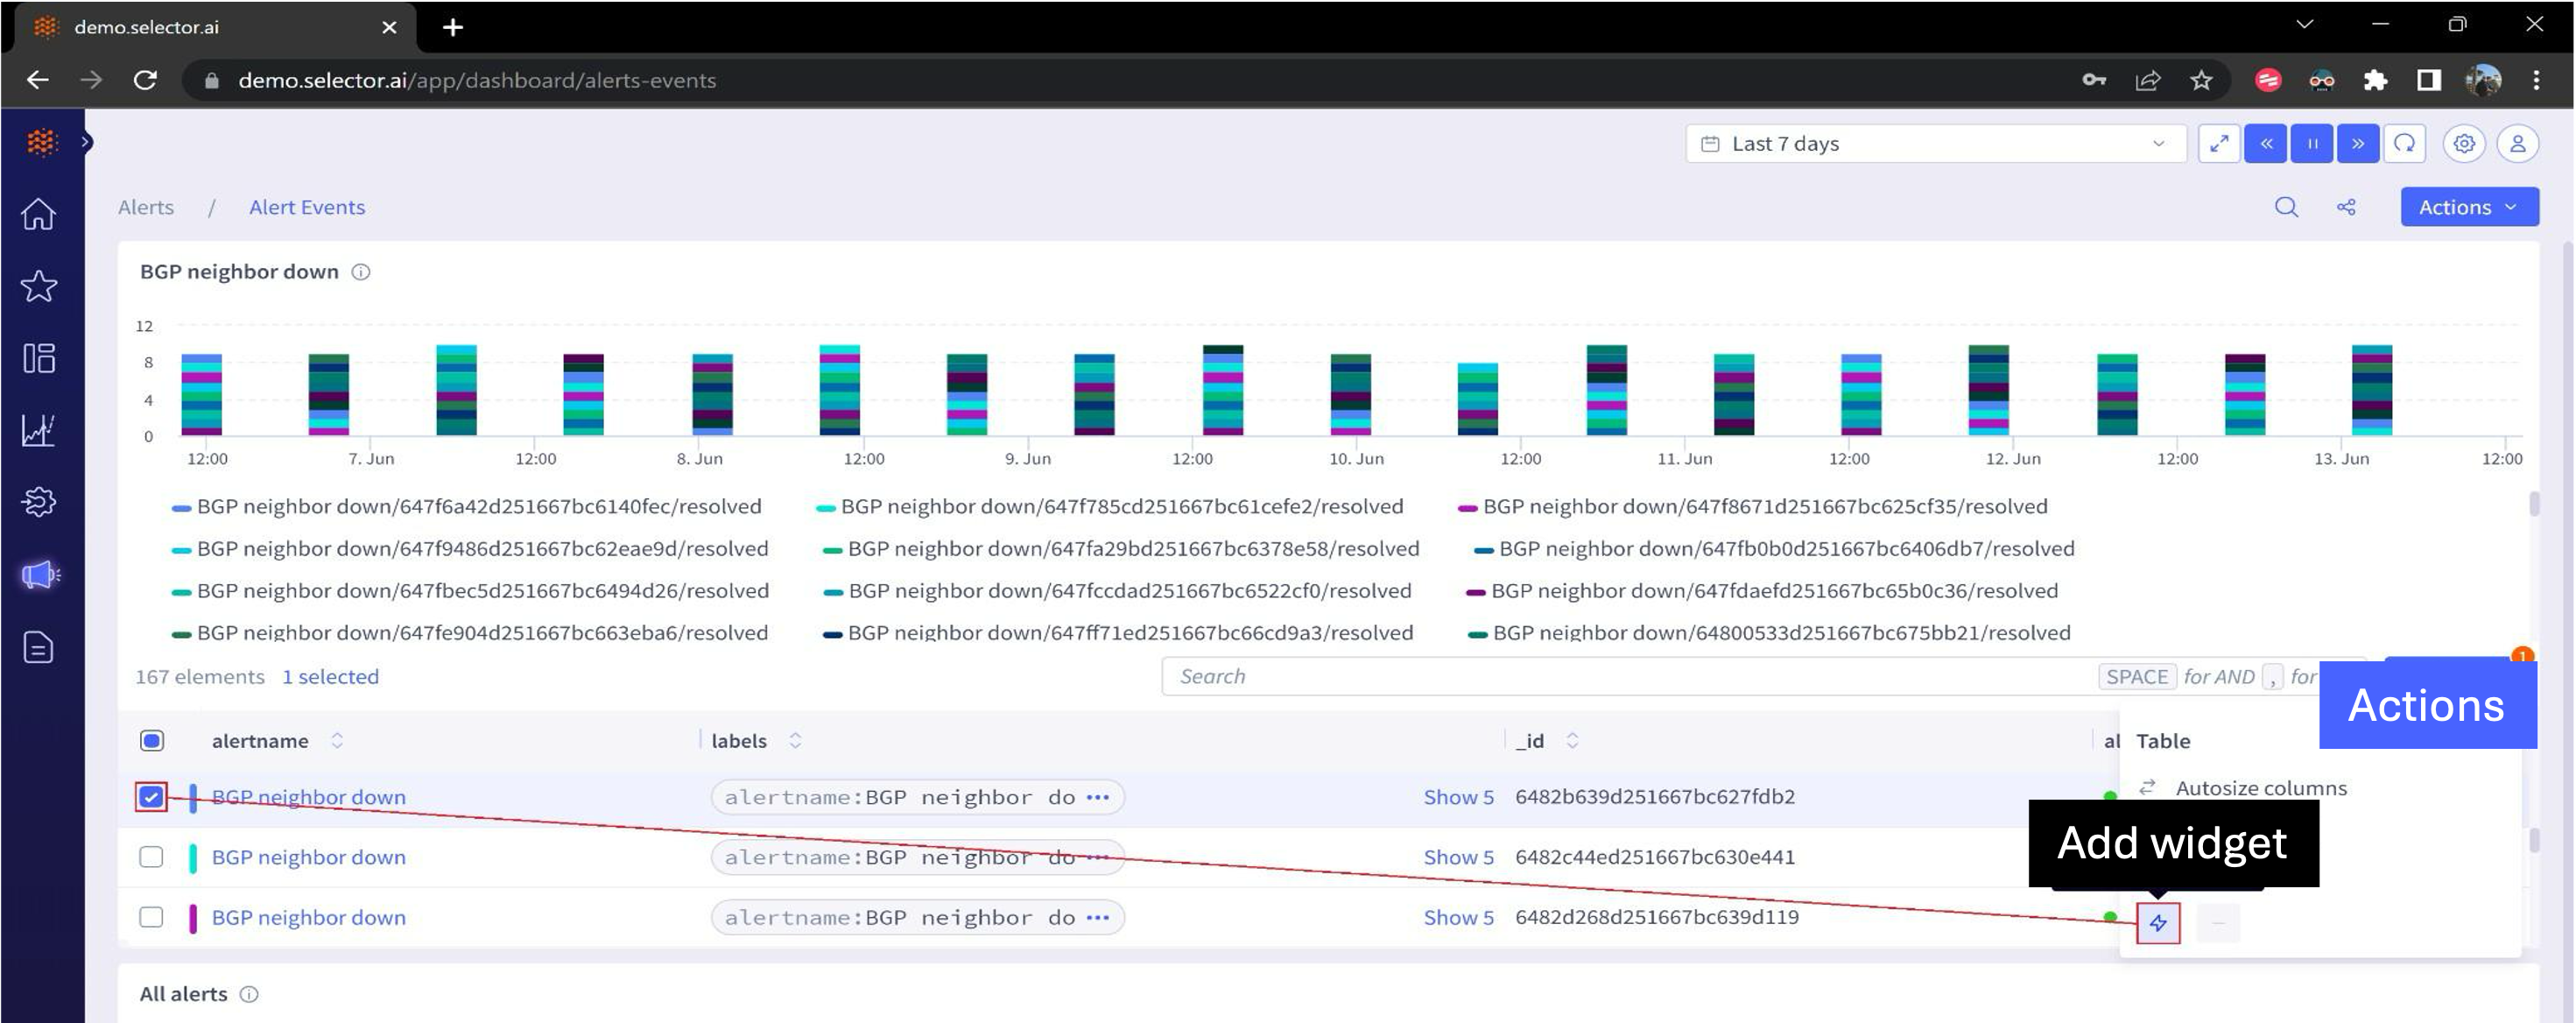Open the Alerts megaphone icon in sidebar
Image resolution: width=2576 pixels, height=1023 pixels.
pos(40,575)
